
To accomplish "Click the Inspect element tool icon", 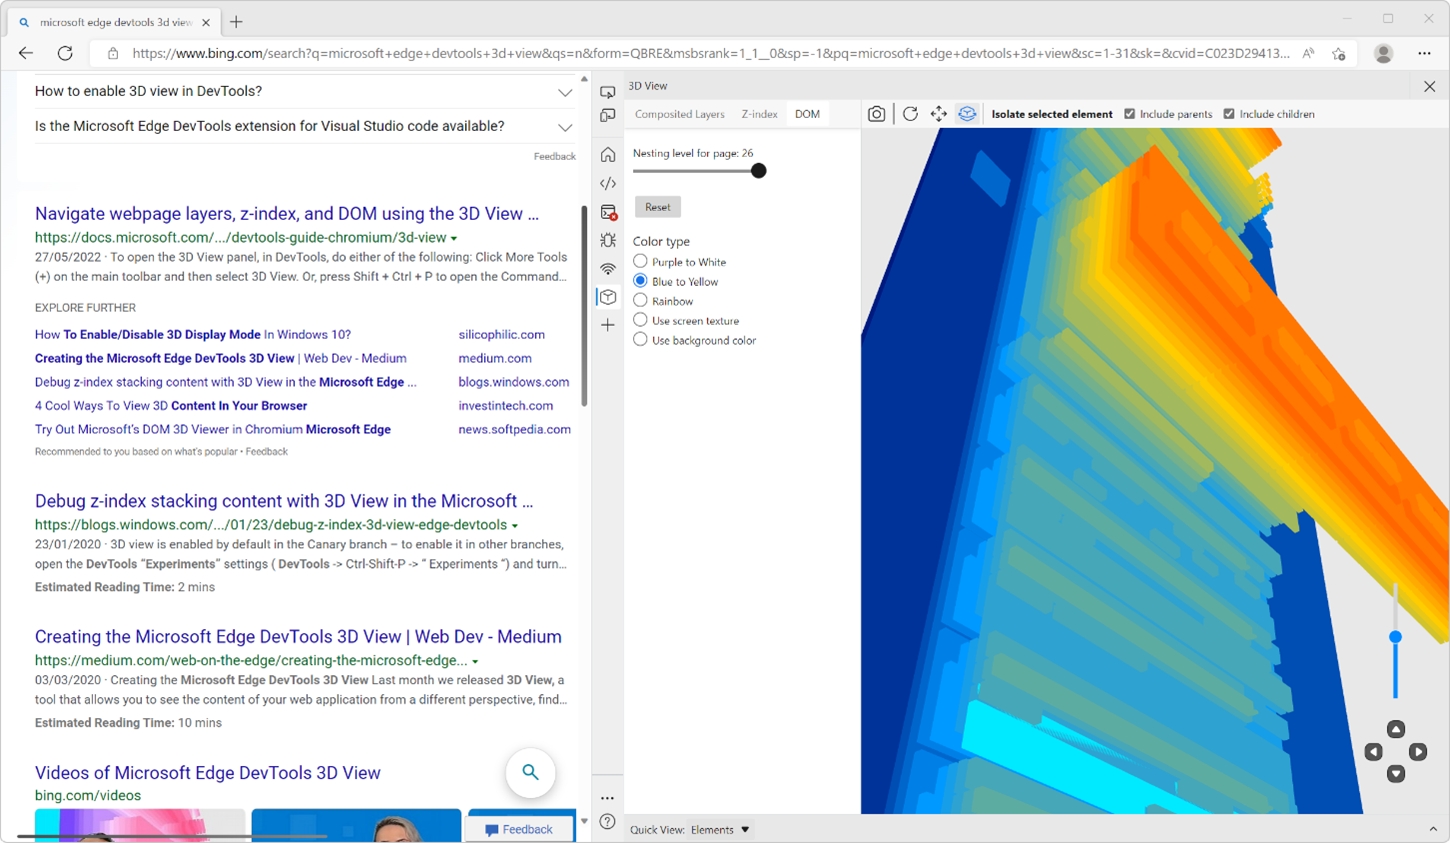I will tap(608, 92).
